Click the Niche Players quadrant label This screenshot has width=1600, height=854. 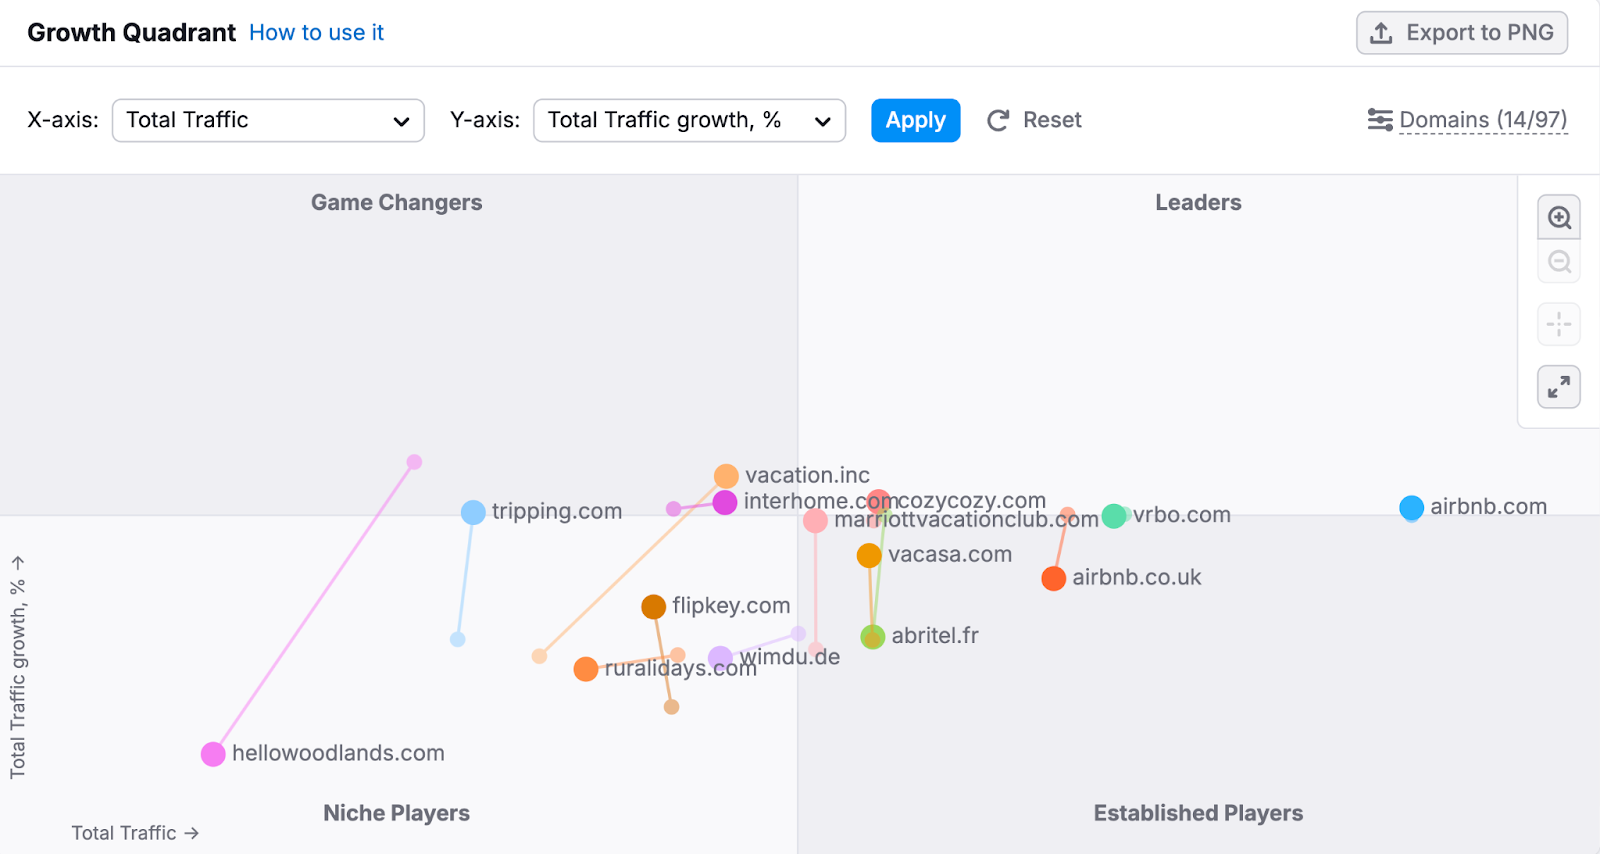pos(397,813)
